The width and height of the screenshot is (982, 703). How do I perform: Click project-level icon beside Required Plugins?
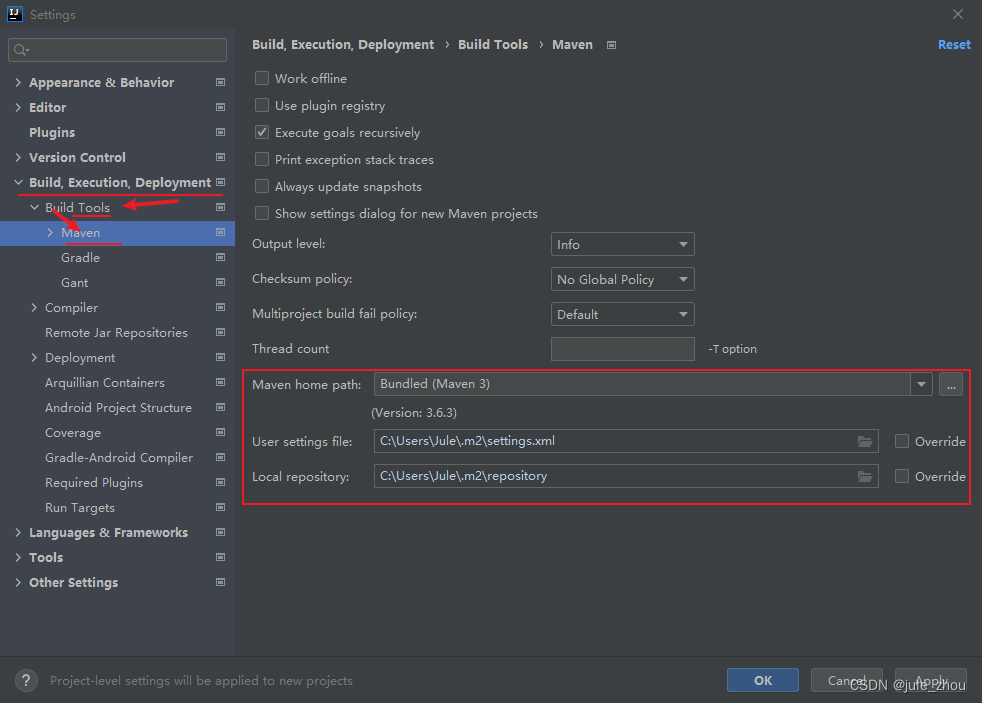pyautogui.click(x=220, y=483)
